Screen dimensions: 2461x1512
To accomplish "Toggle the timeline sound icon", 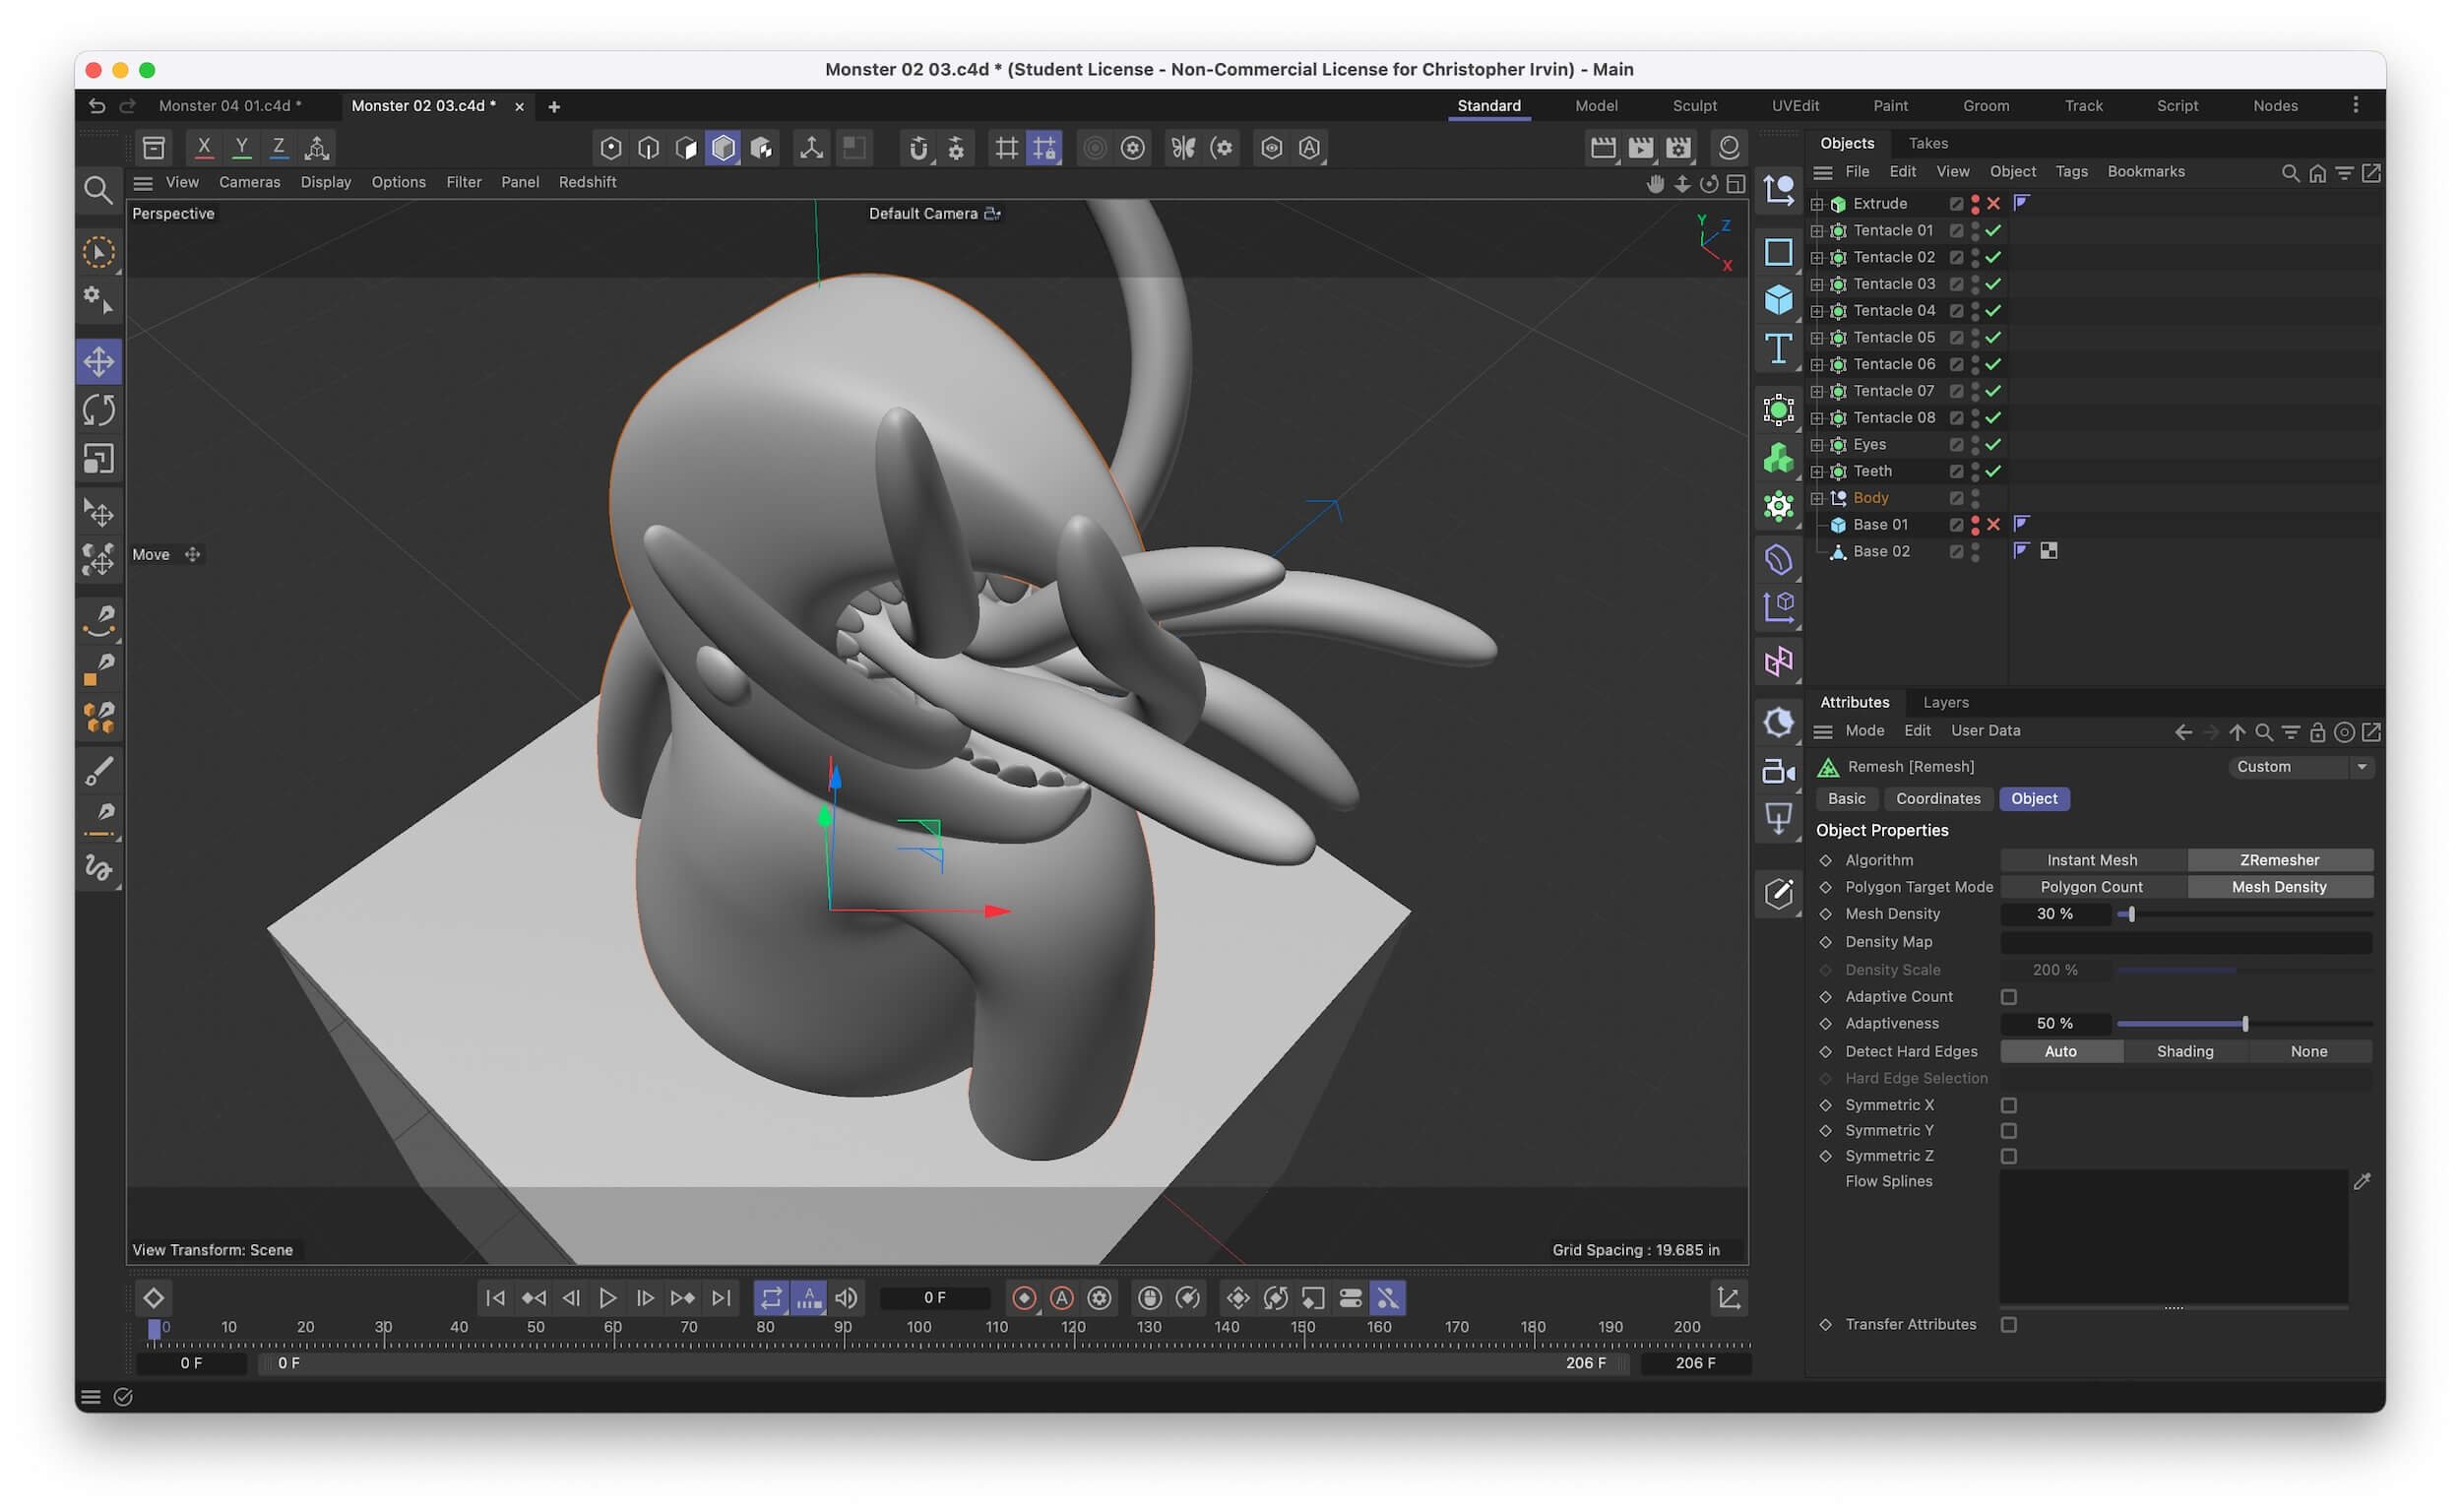I will (846, 1298).
